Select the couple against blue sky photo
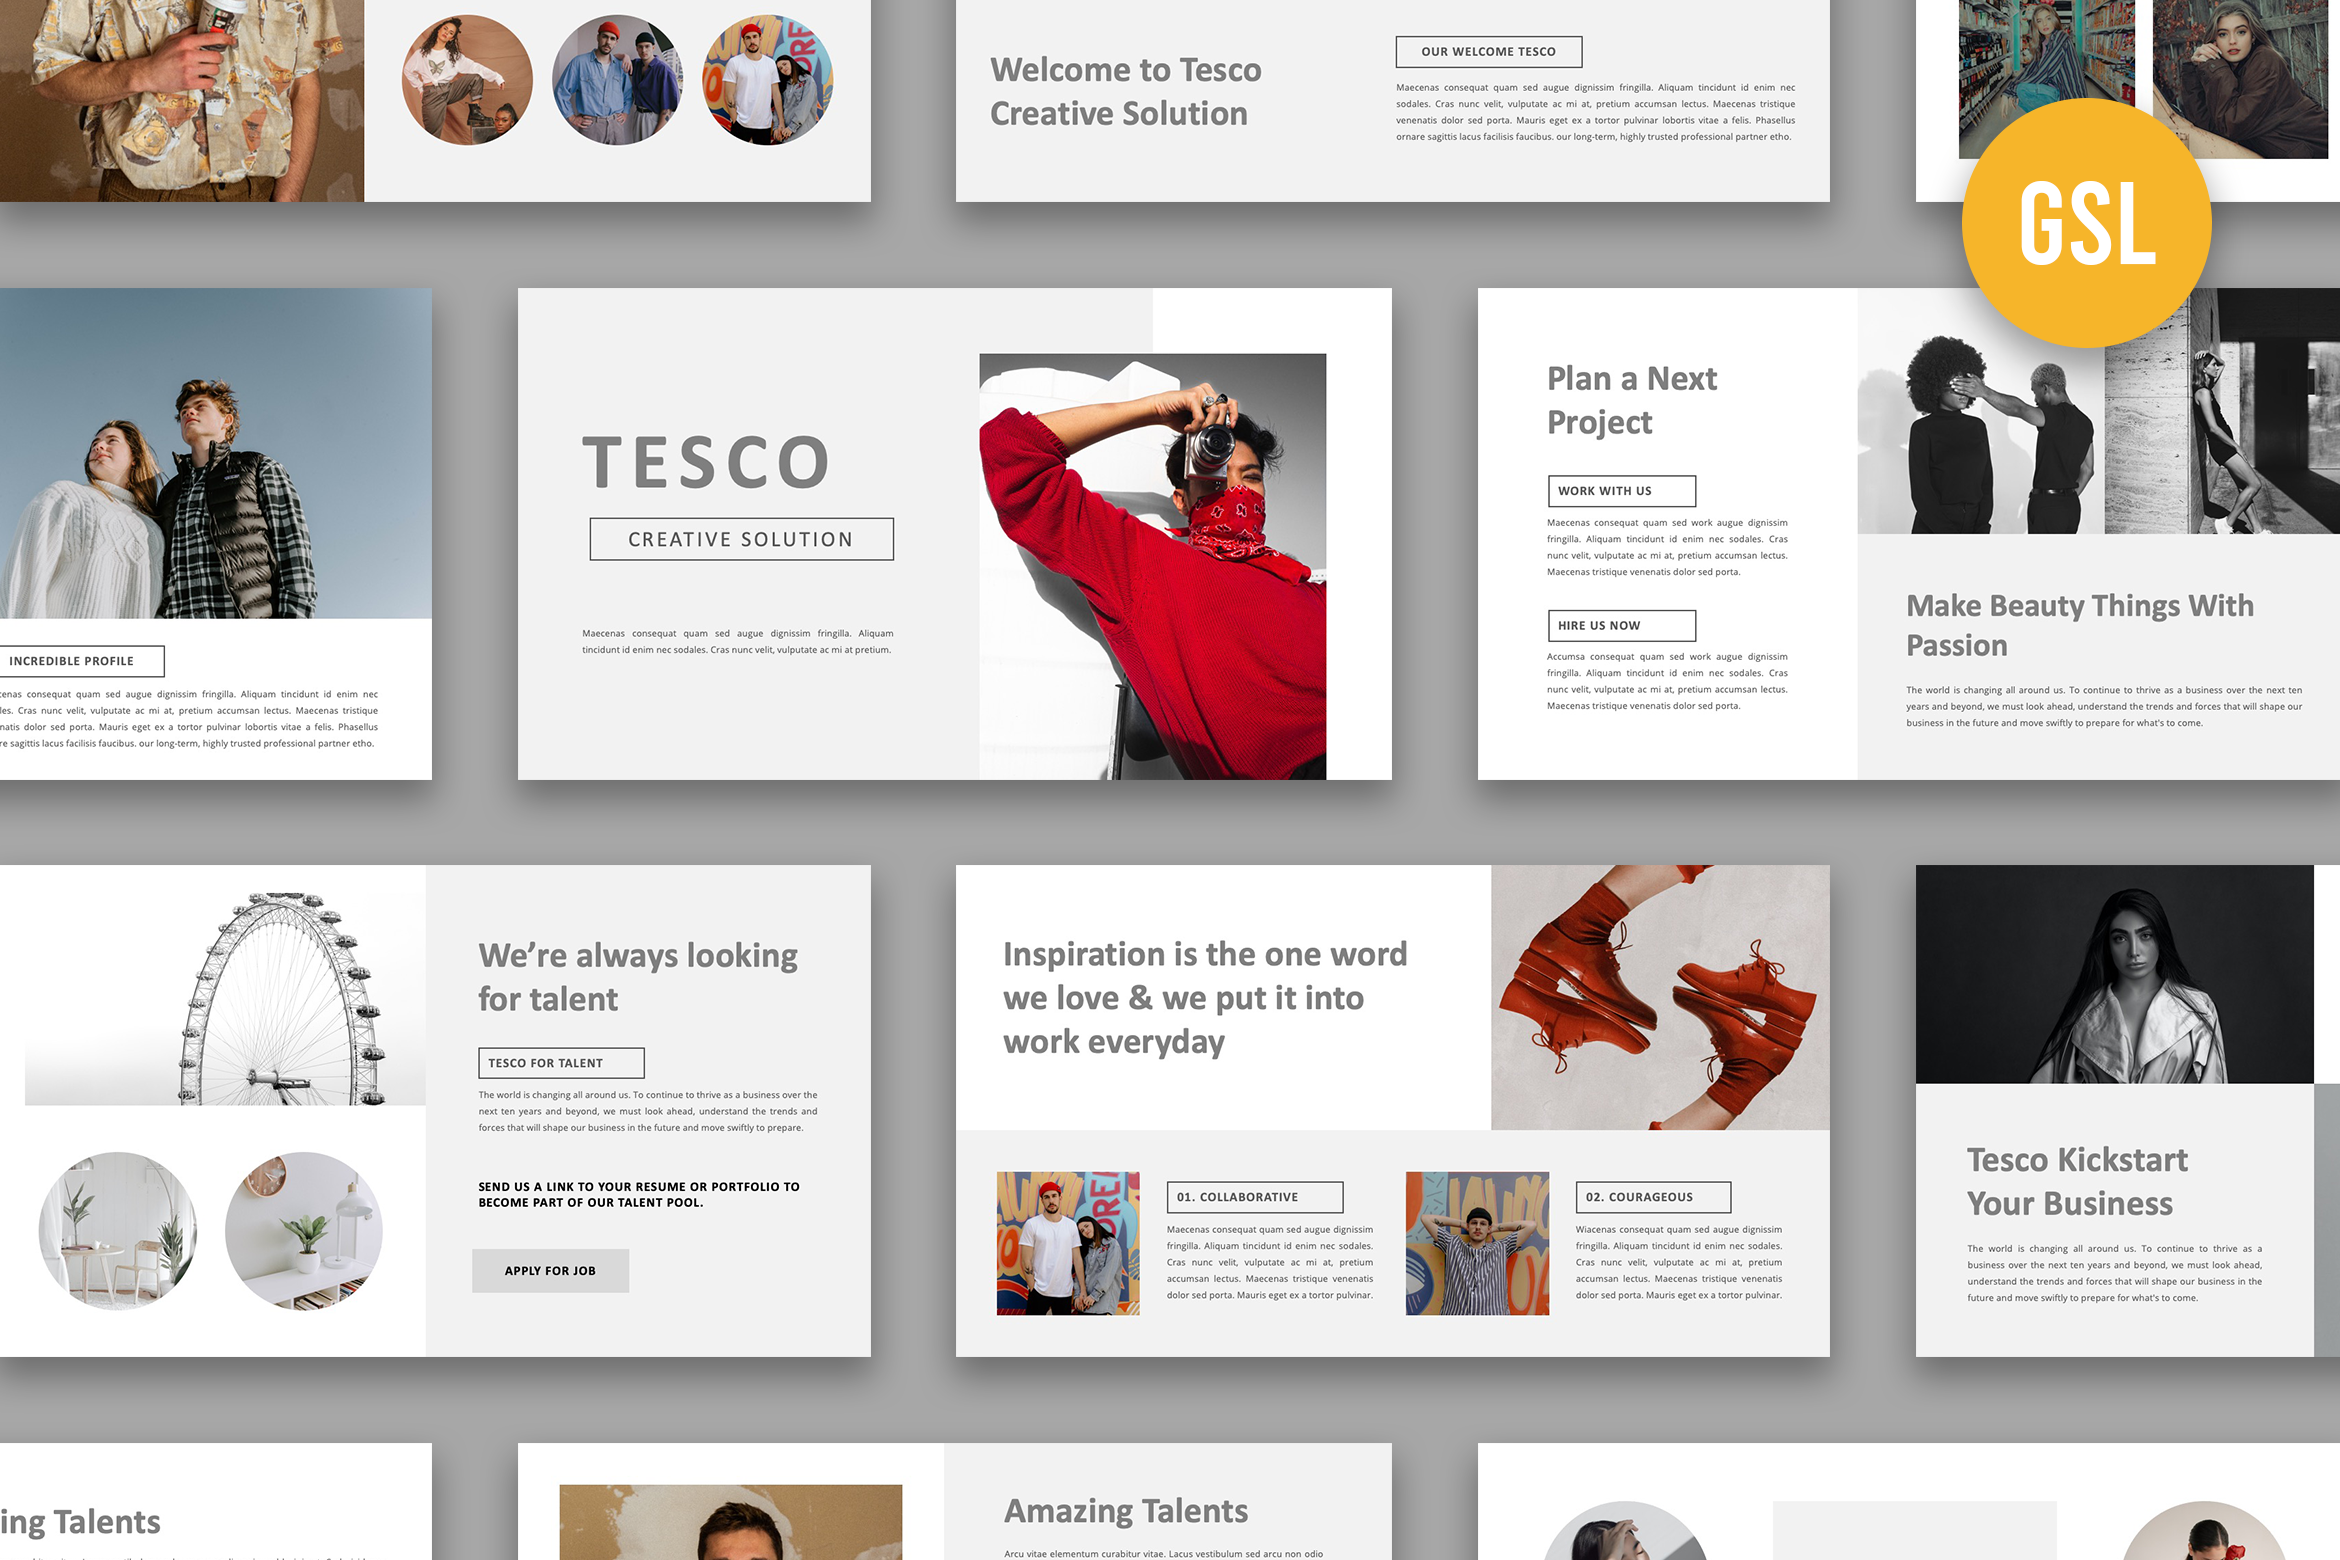This screenshot has height=1560, width=2340. 215,453
